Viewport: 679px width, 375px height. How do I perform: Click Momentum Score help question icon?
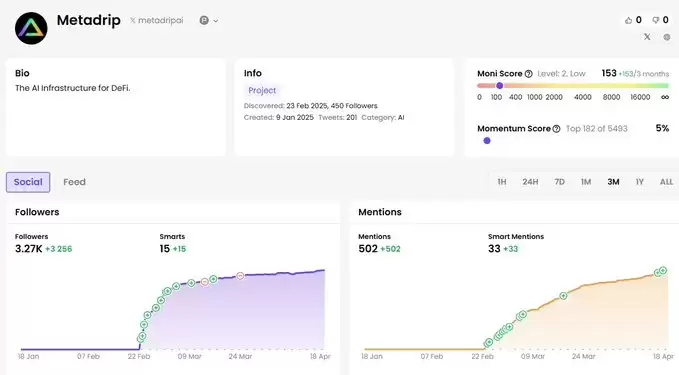tap(556, 129)
